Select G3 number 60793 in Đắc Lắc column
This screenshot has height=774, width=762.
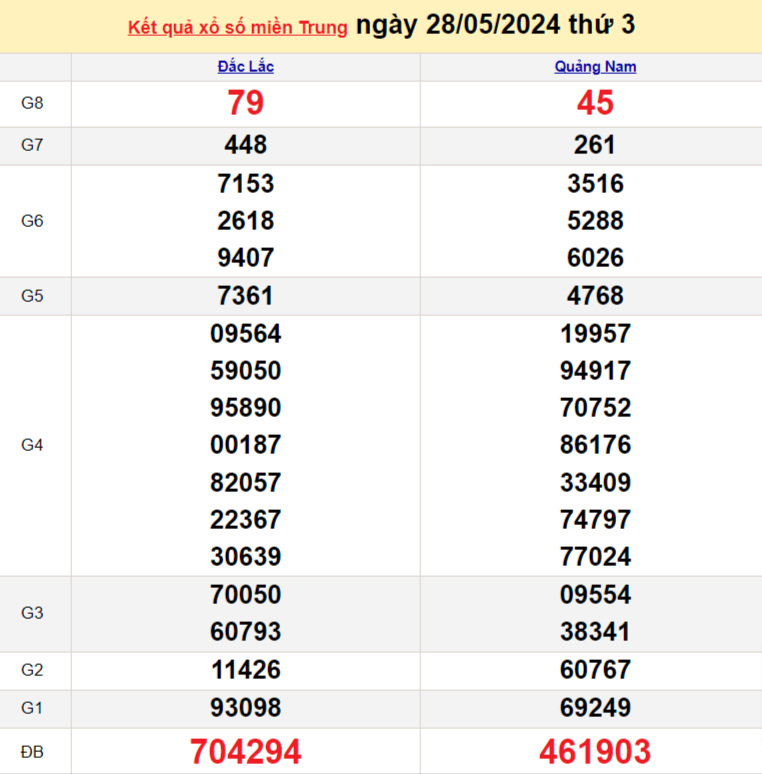pos(245,632)
